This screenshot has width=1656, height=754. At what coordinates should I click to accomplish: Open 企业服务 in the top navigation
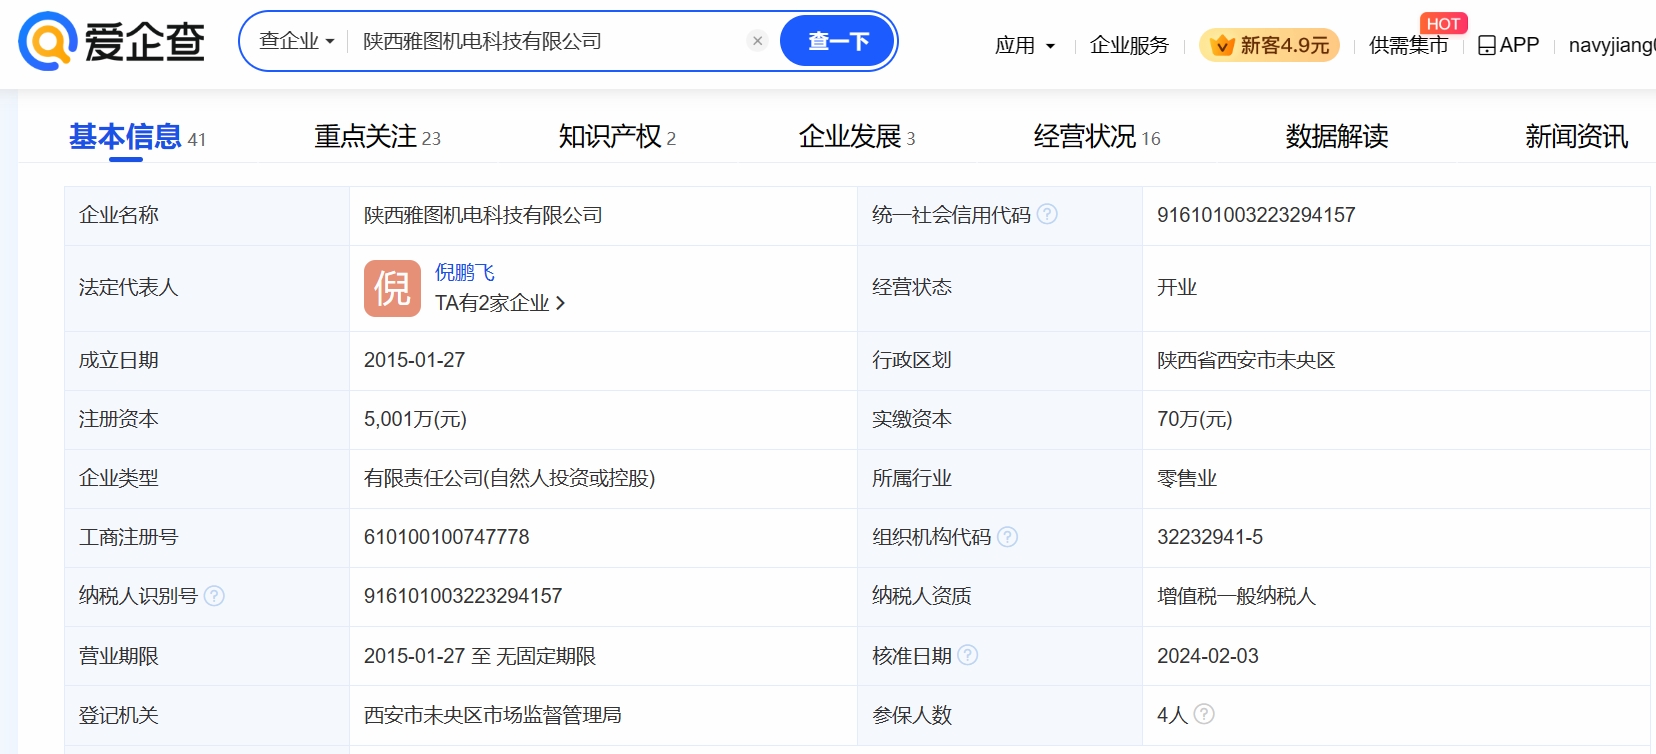(x=1129, y=45)
